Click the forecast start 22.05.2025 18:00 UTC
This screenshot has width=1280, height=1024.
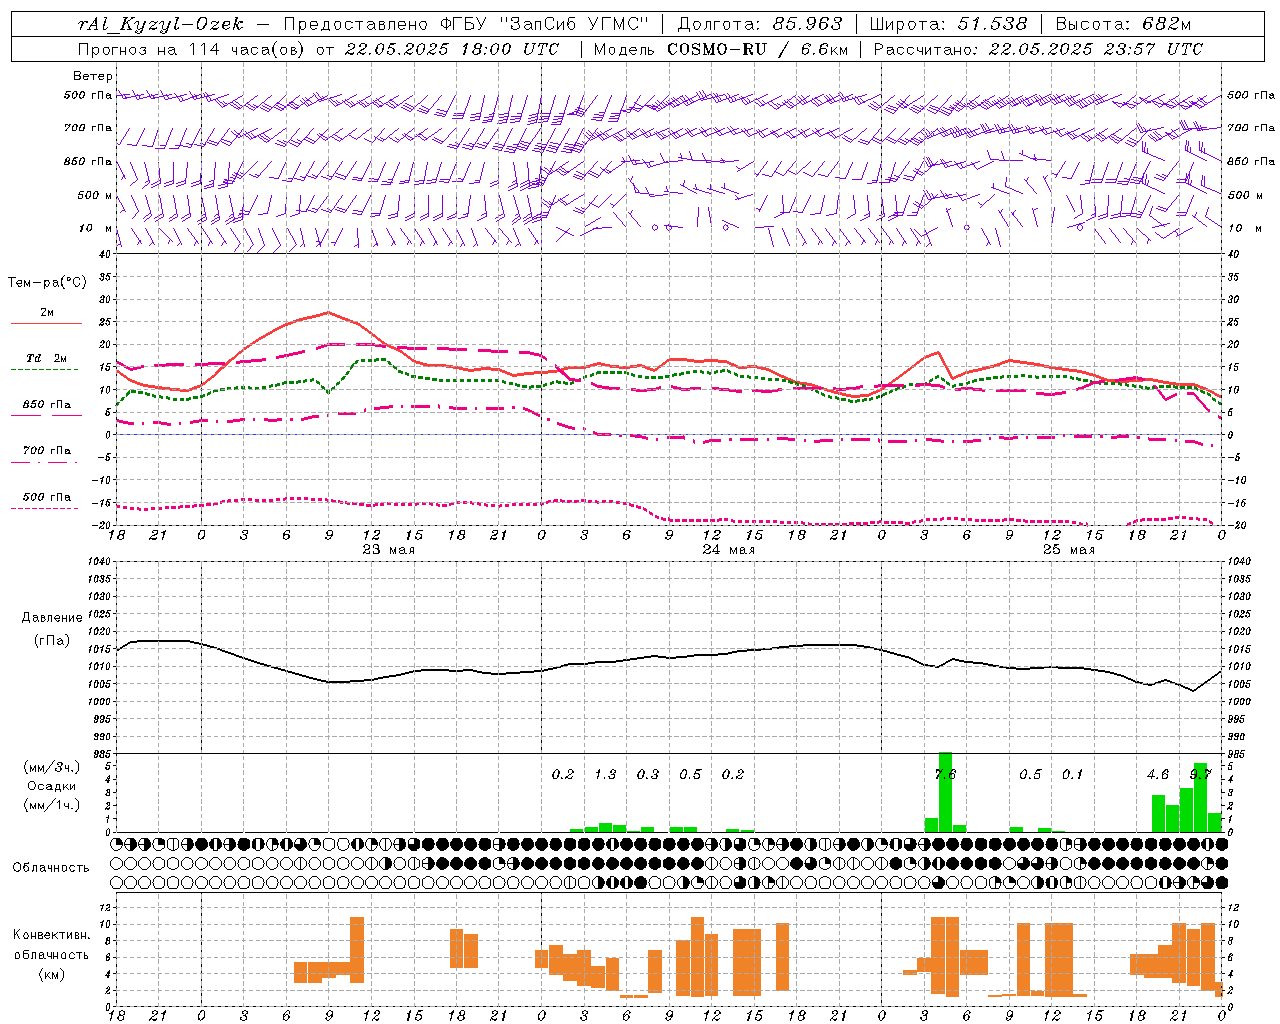tap(452, 49)
